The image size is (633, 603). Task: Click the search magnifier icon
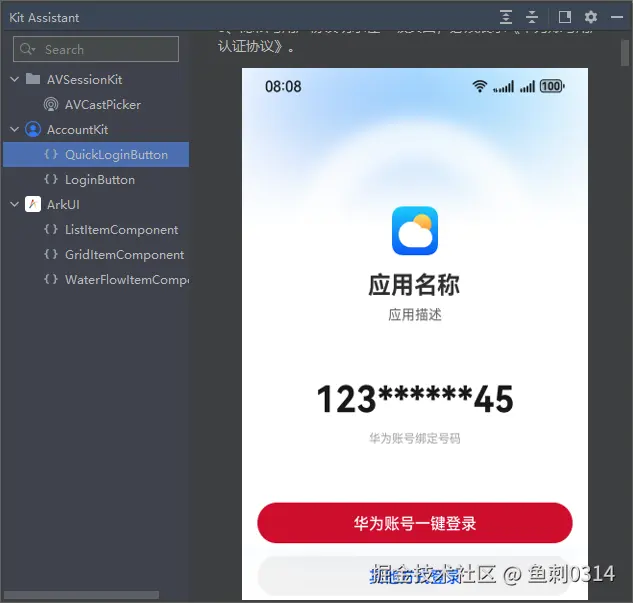click(27, 49)
